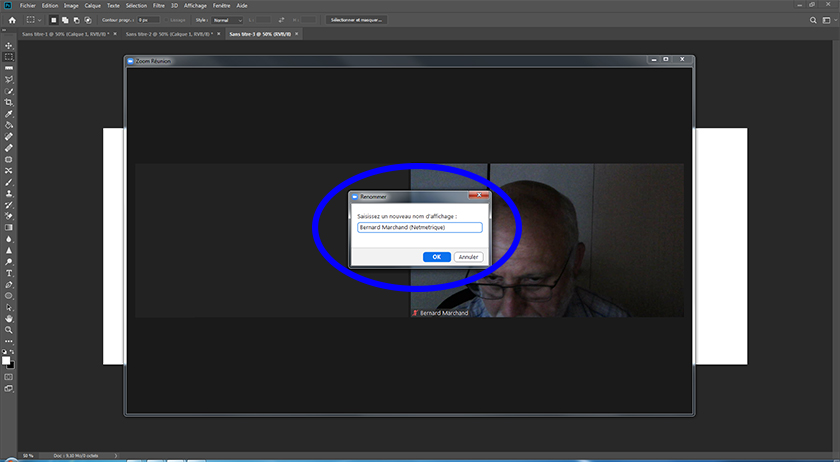
Task: Select the Hand tool
Action: [x=9, y=319]
